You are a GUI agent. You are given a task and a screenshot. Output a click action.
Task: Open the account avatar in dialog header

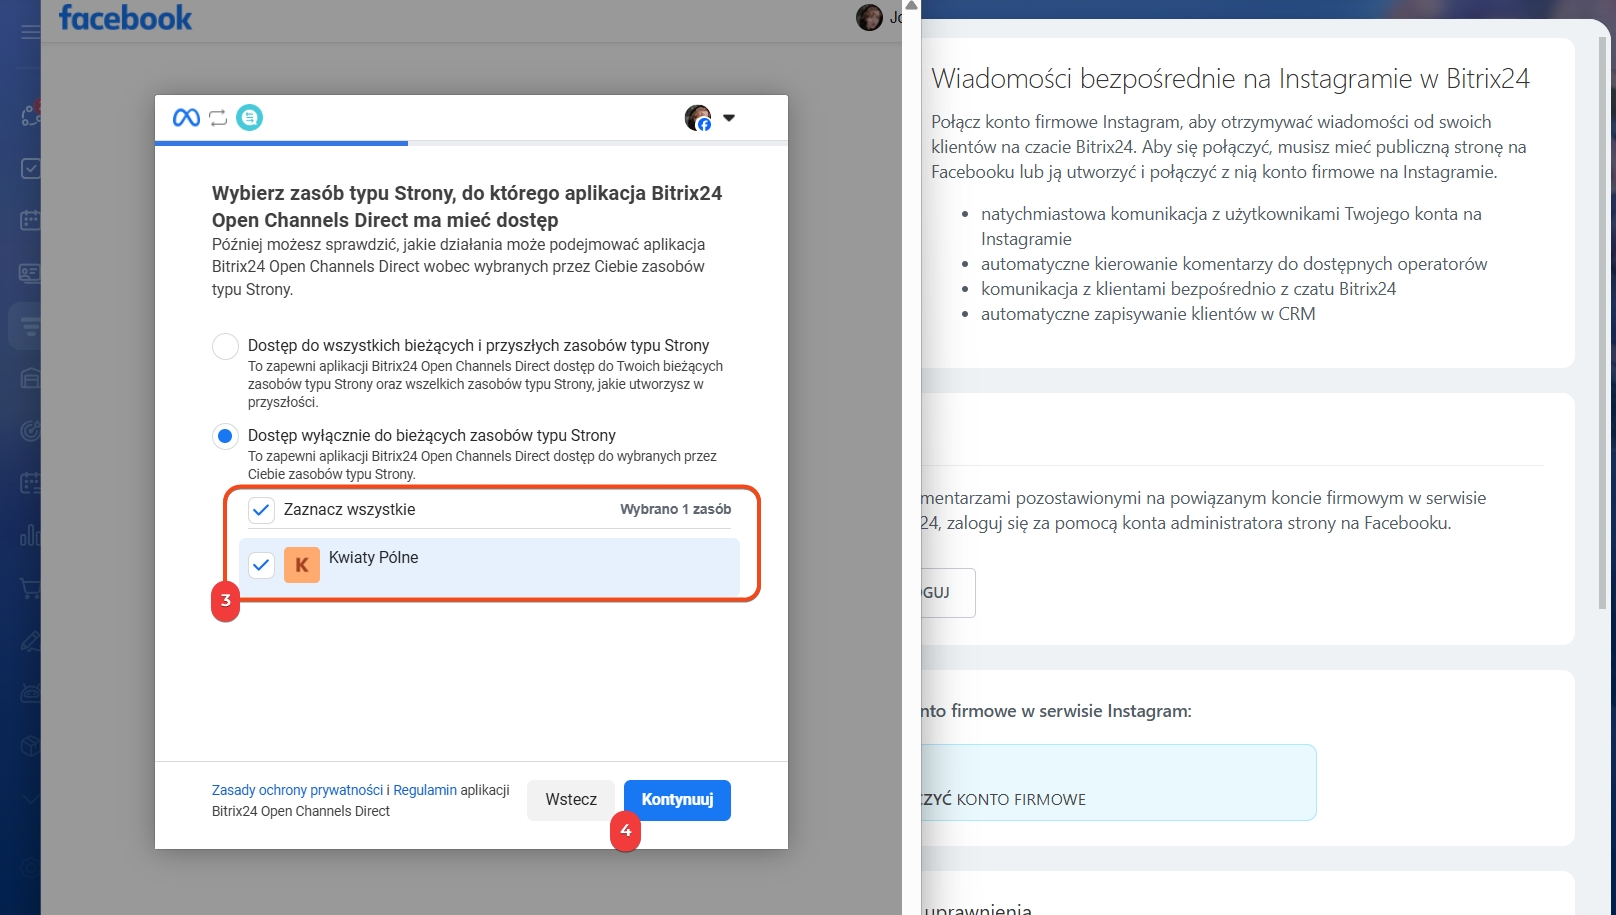[x=698, y=118]
